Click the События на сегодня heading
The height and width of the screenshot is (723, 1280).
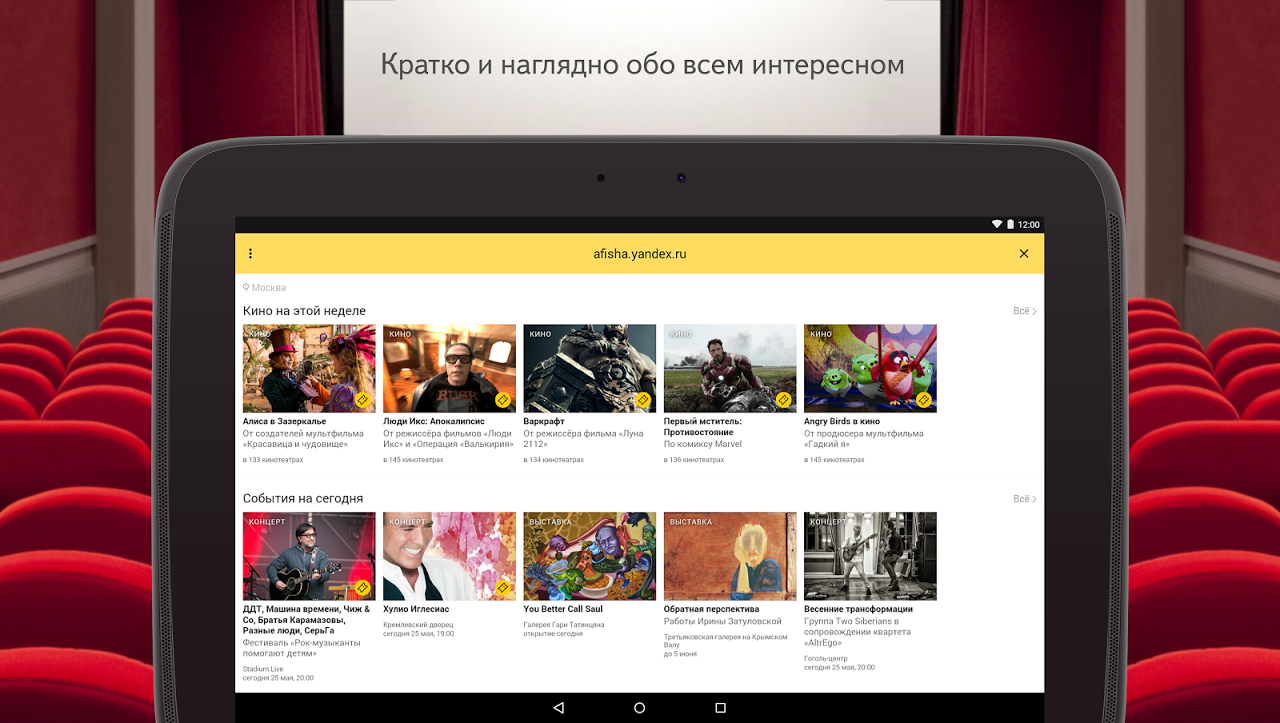[x=303, y=498]
